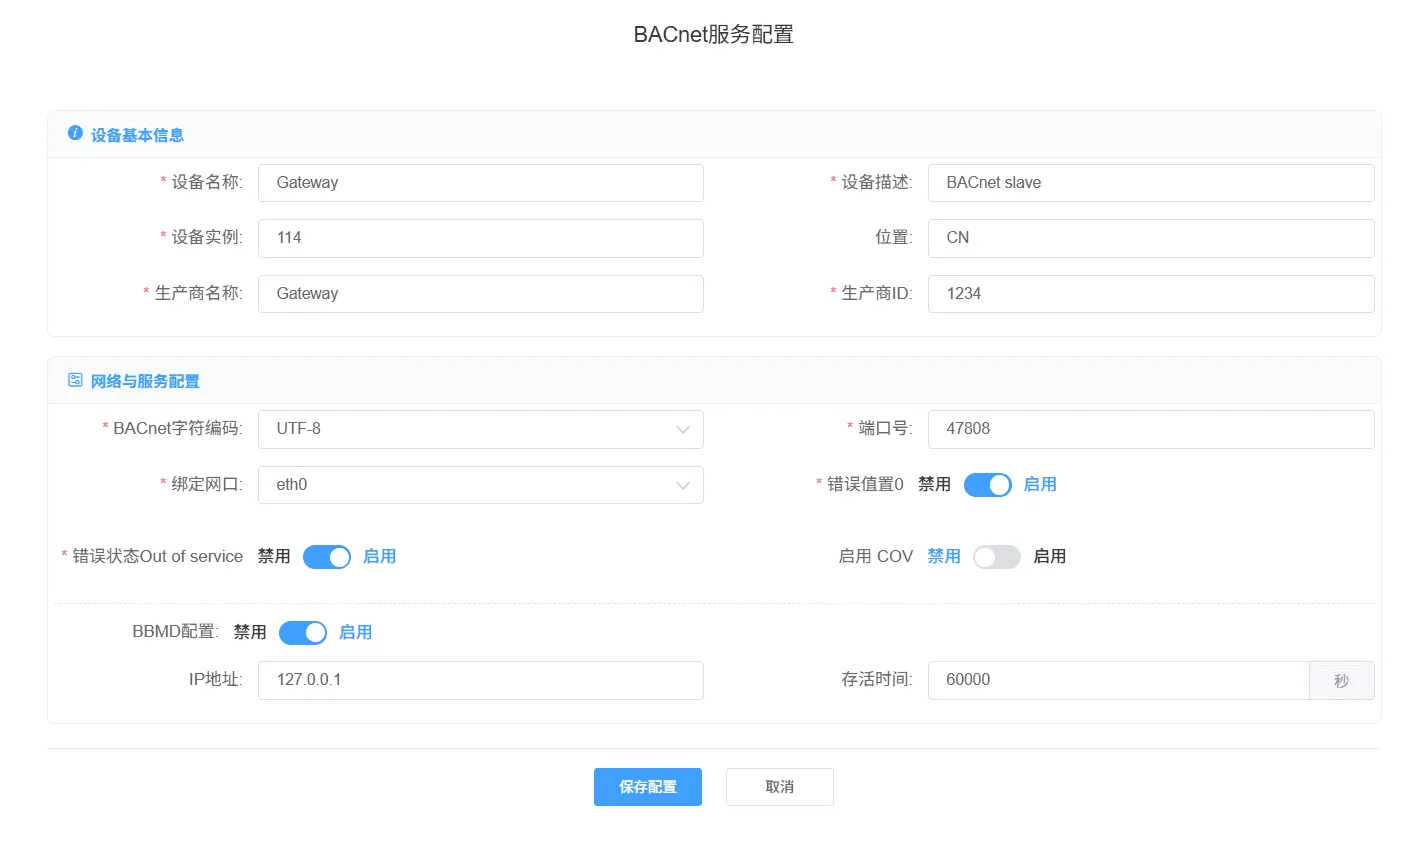Click the 设备描述 field showing BACnet slave
The width and height of the screenshot is (1428, 858).
(x=1150, y=182)
